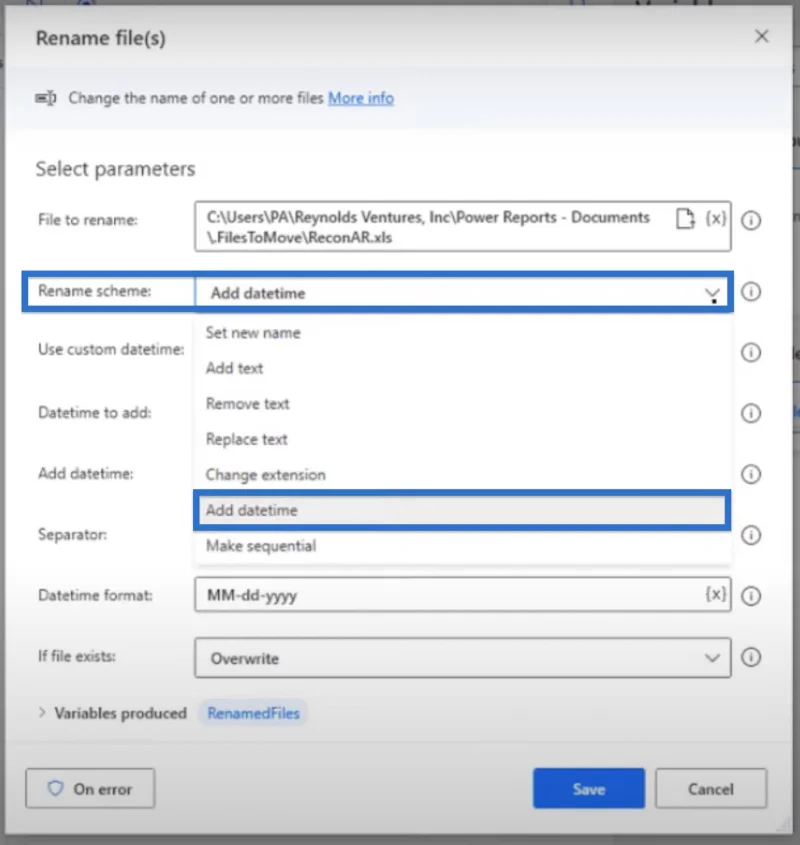Show info for Add datetime row

click(x=751, y=474)
